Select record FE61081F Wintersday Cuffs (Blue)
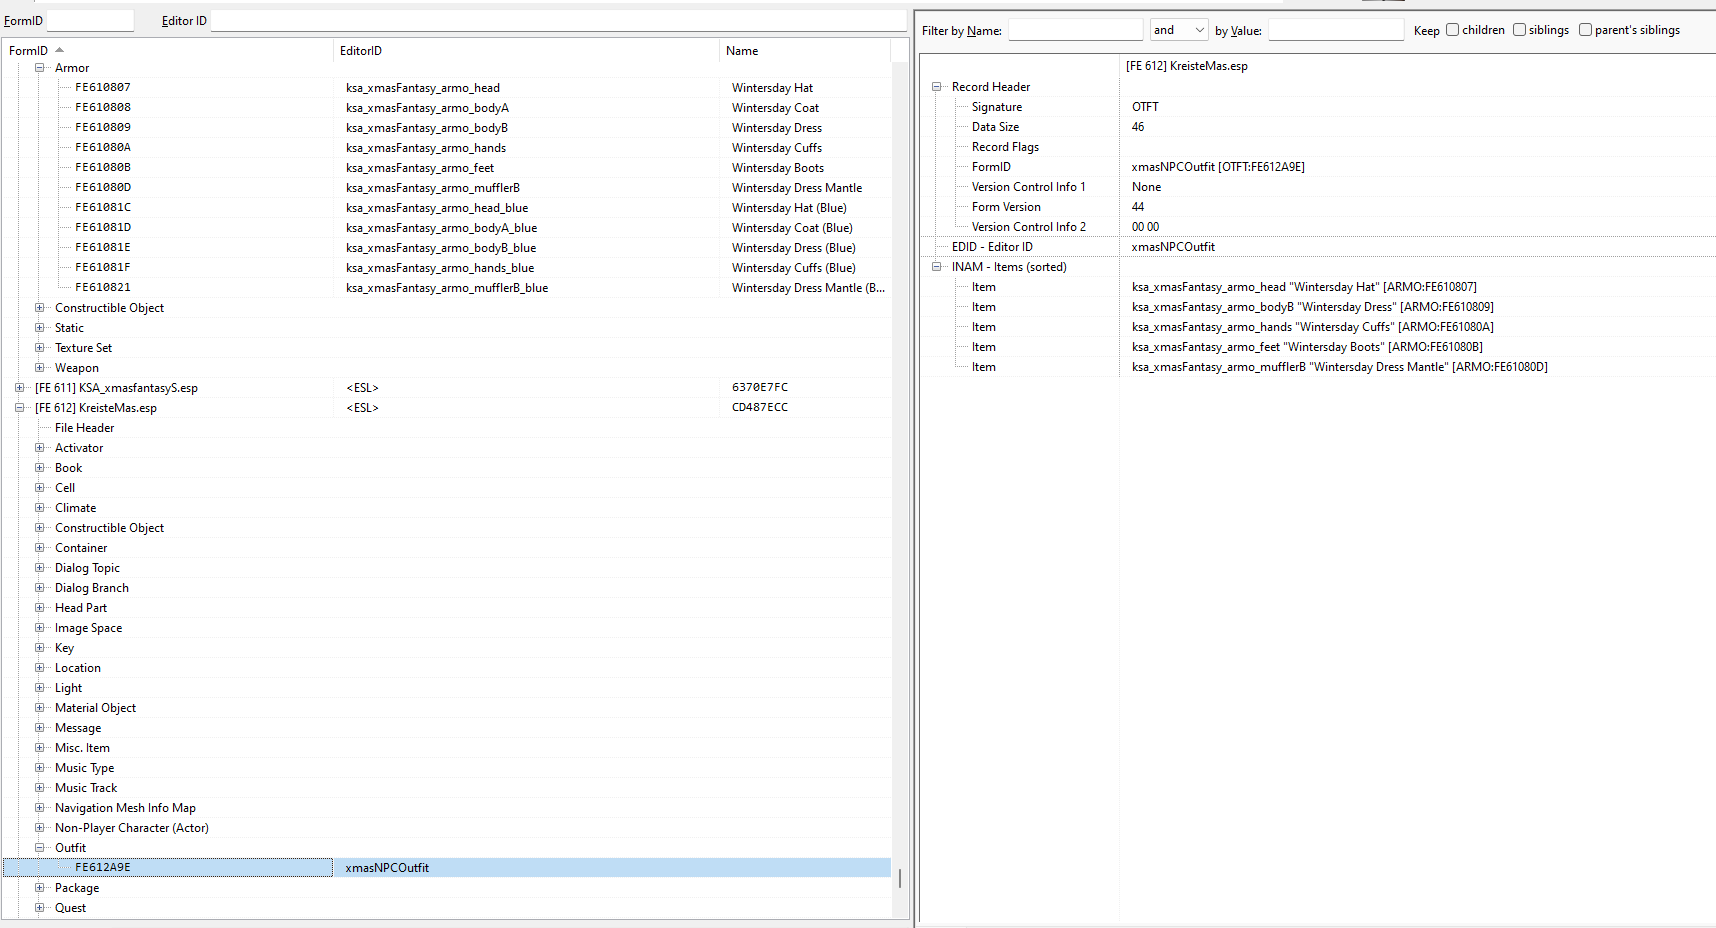1716x928 pixels. (446, 268)
